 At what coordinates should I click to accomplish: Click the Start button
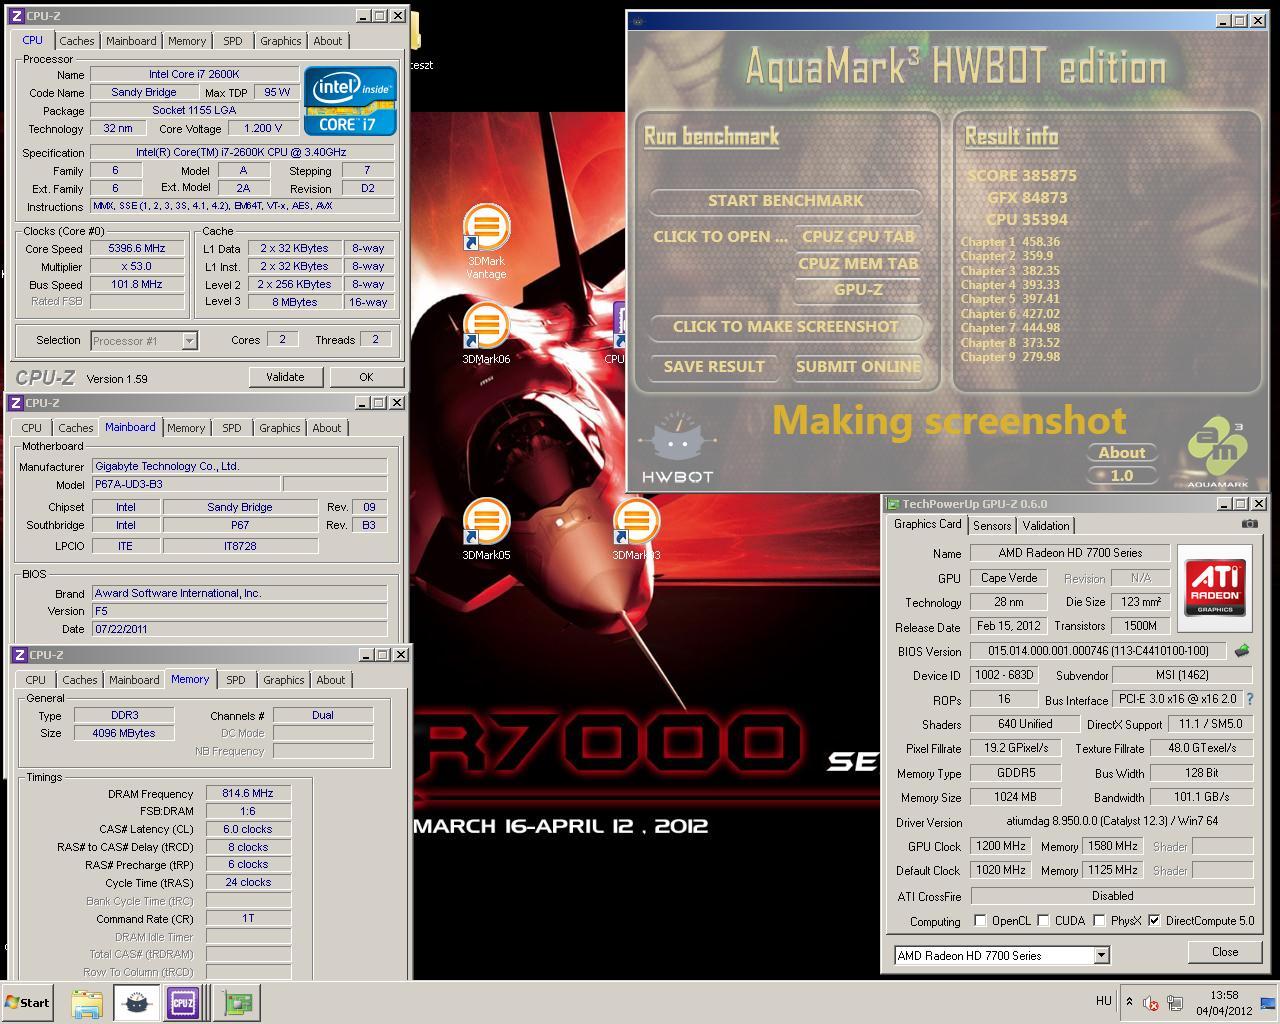(x=27, y=1002)
